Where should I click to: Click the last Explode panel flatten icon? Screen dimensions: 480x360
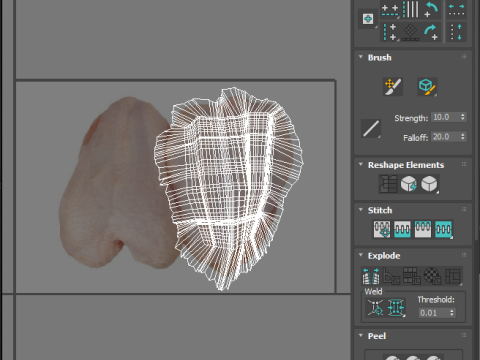point(453,276)
